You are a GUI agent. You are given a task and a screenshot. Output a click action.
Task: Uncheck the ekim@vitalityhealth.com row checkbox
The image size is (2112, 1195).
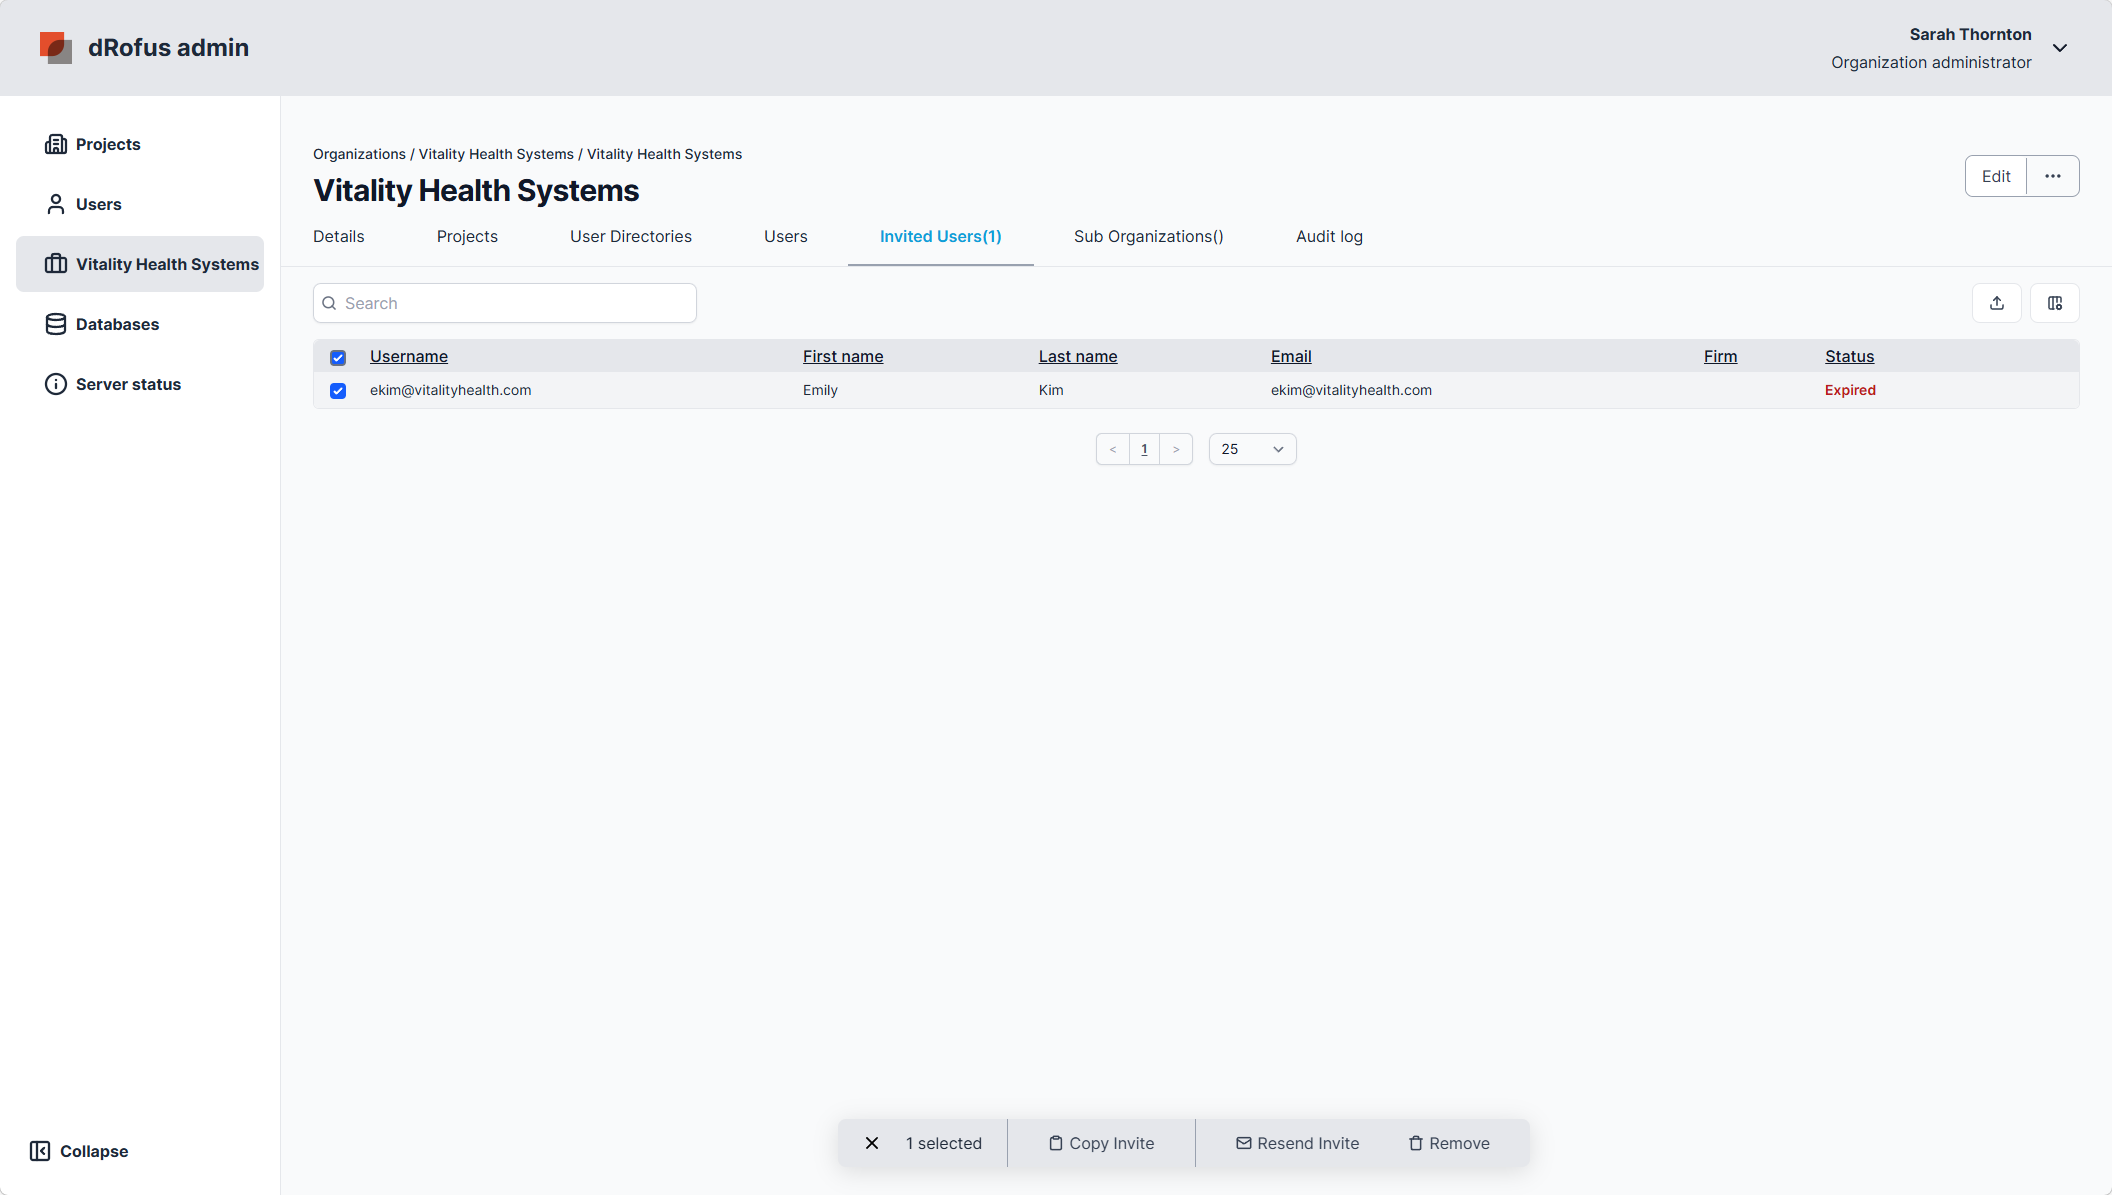point(338,391)
